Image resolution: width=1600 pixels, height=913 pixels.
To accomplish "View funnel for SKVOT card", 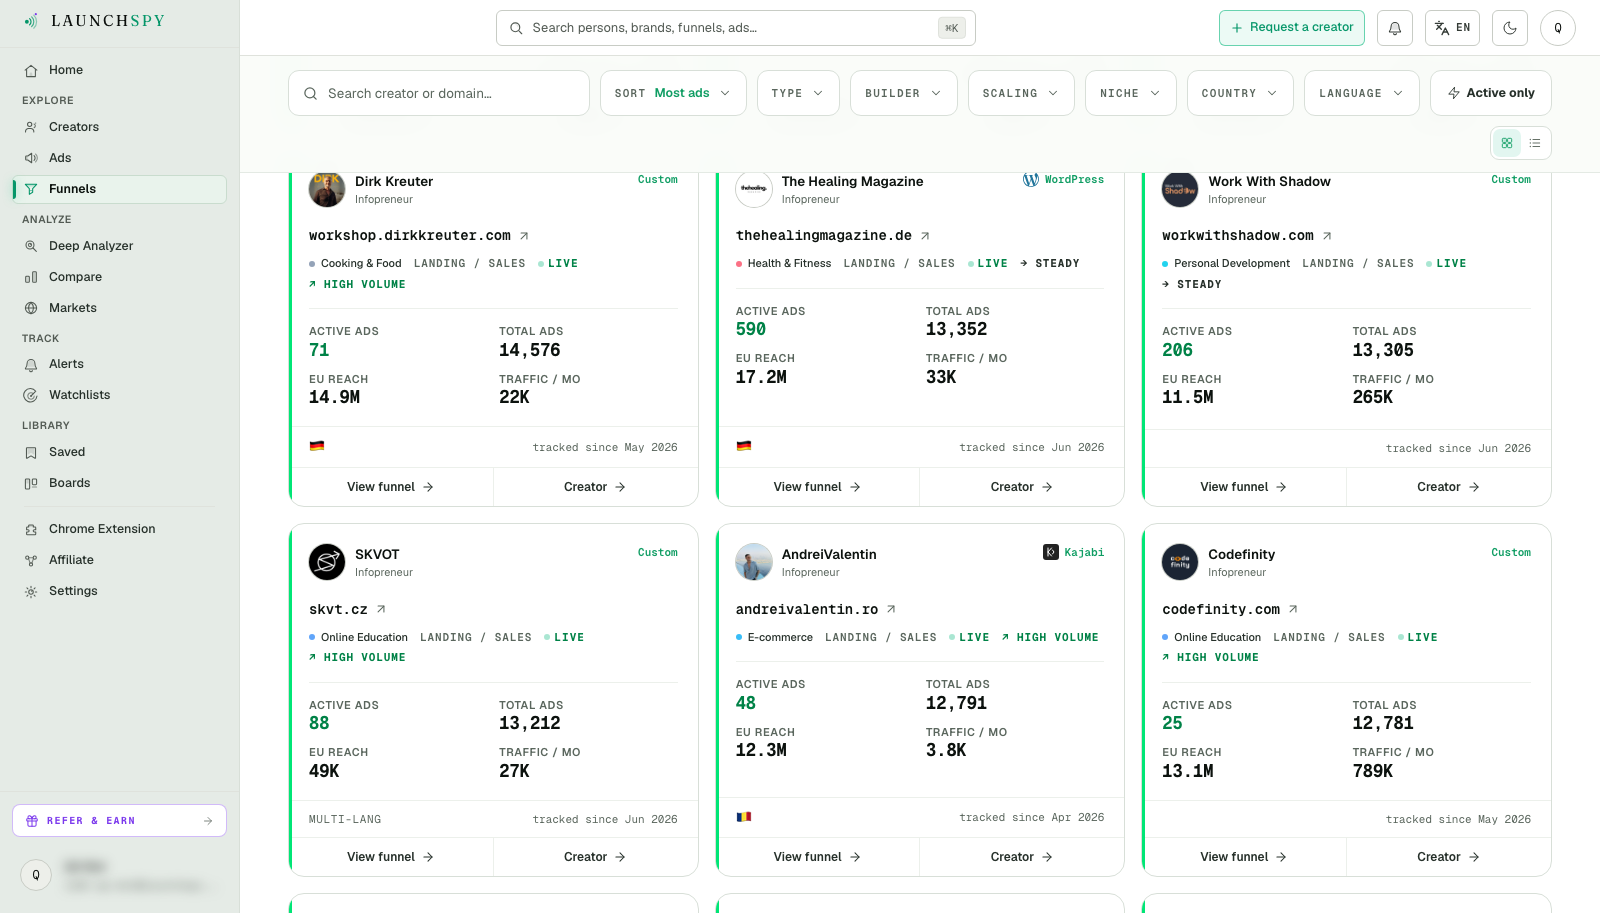I will pyautogui.click(x=391, y=857).
